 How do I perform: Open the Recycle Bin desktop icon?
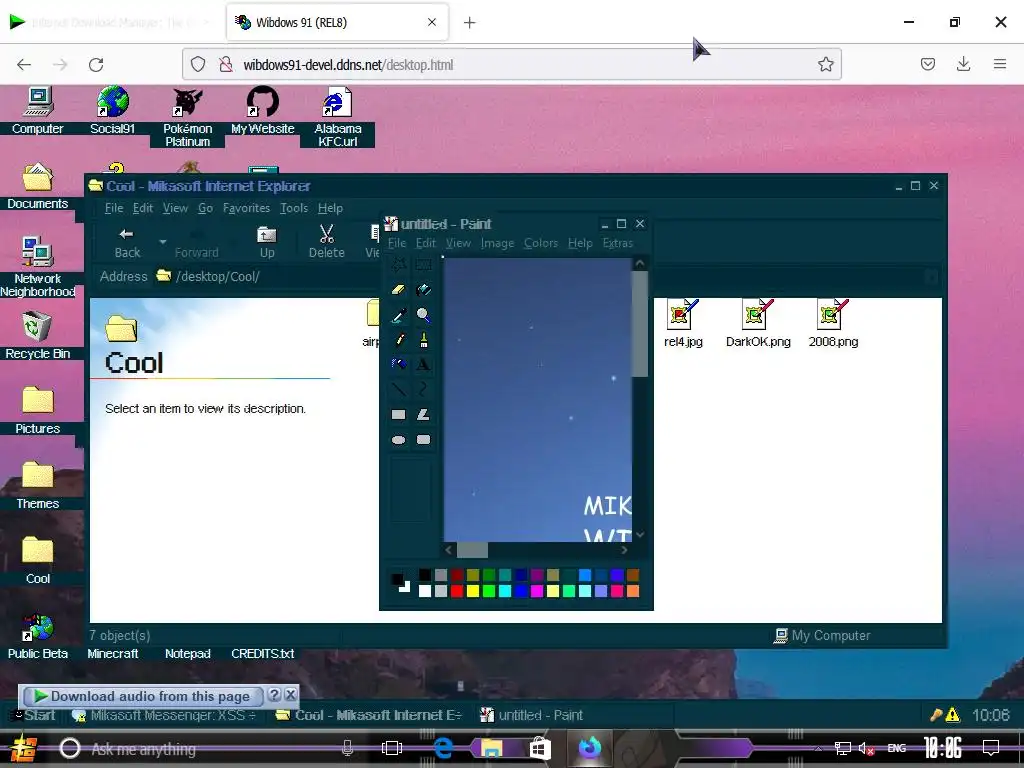pos(37,335)
